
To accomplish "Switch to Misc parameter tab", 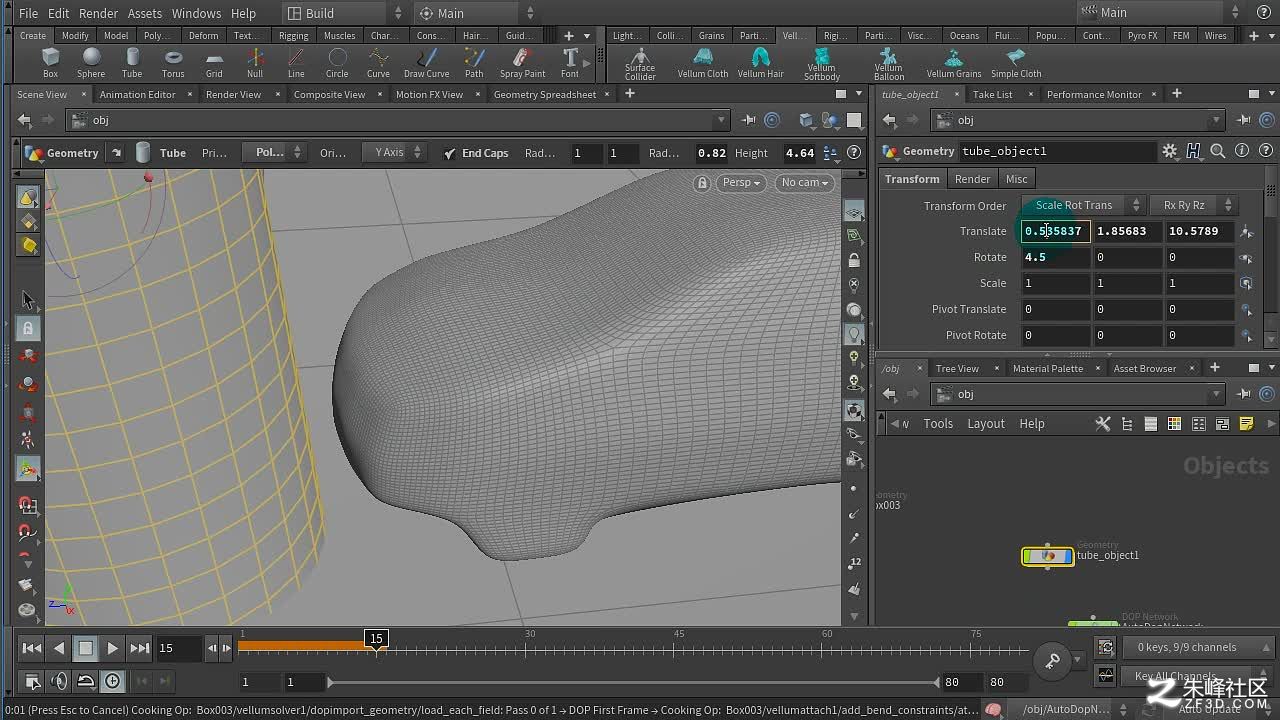I will [x=1017, y=179].
